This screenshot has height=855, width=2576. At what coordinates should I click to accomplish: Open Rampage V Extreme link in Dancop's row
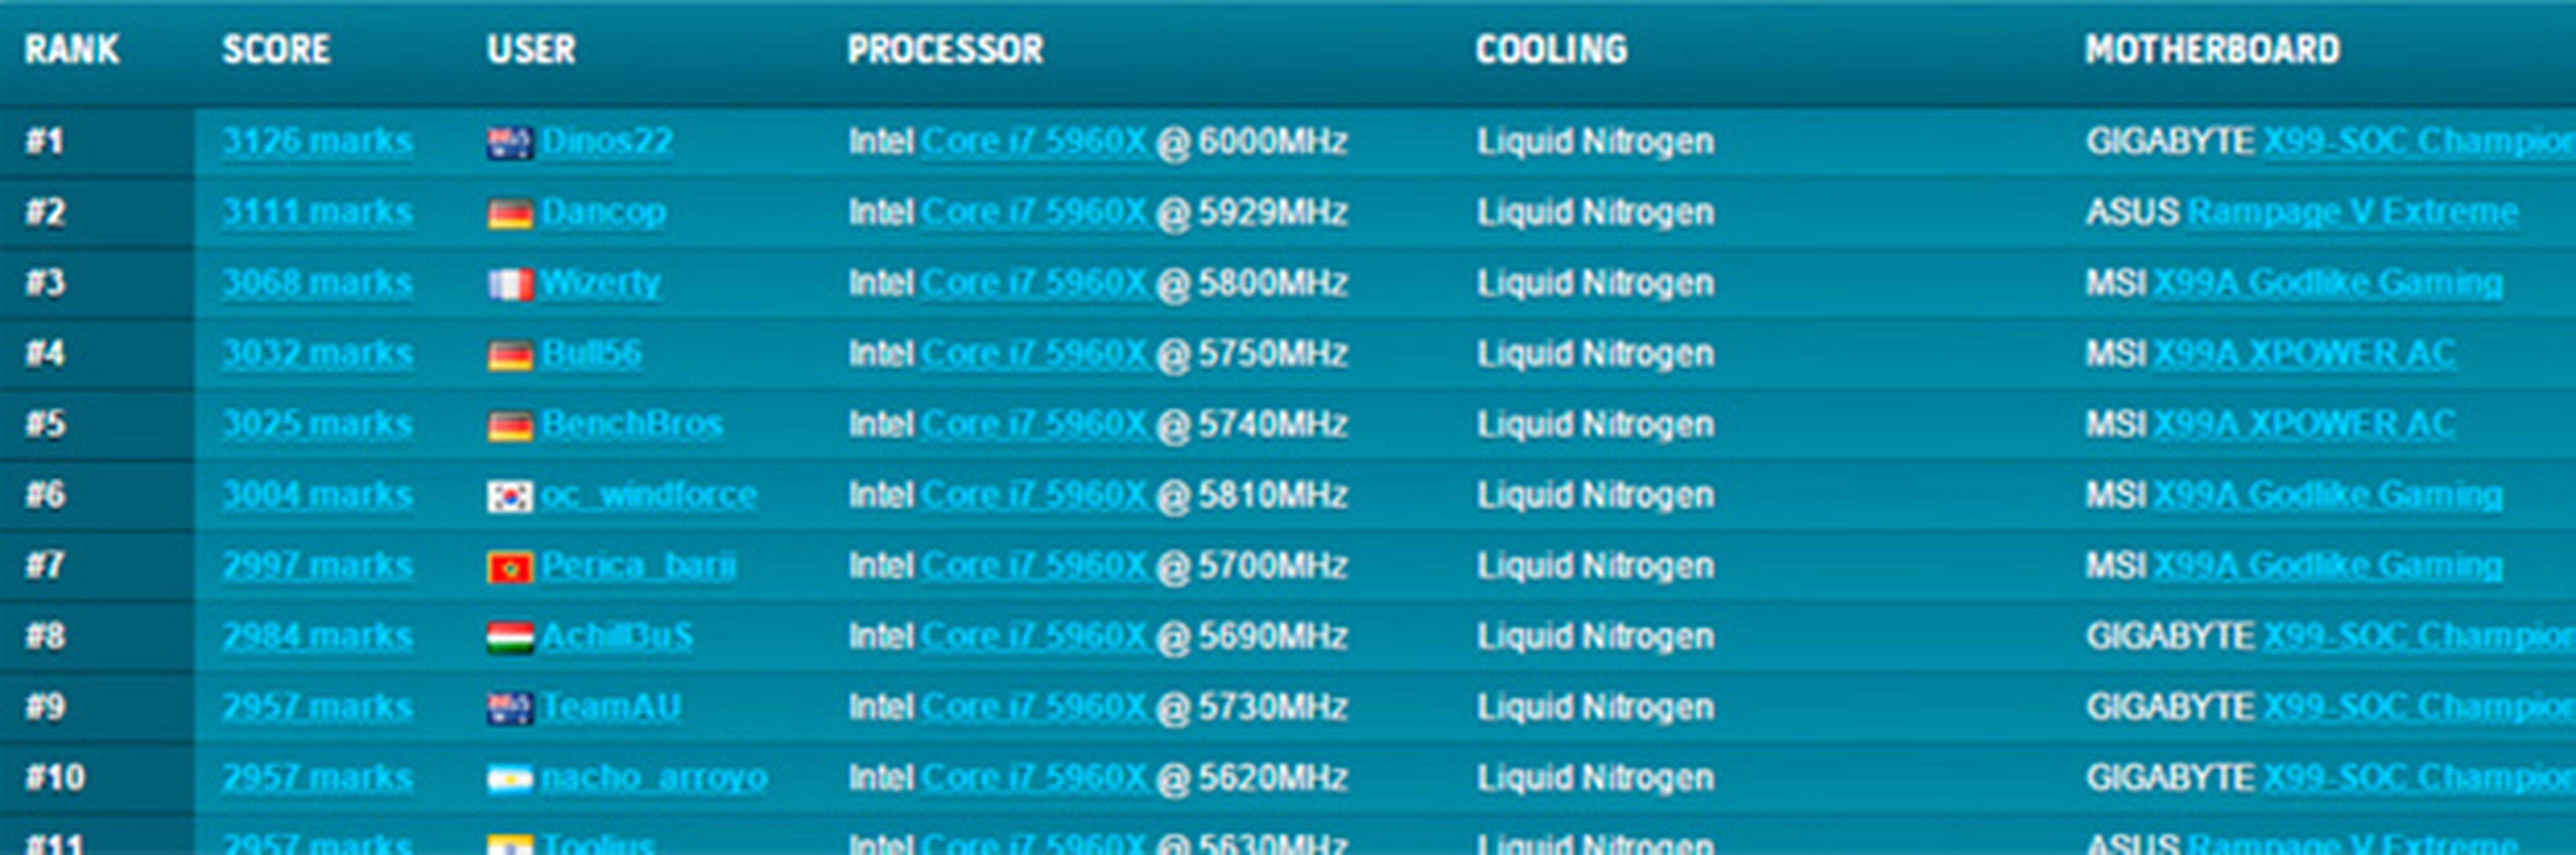click(x=2353, y=212)
